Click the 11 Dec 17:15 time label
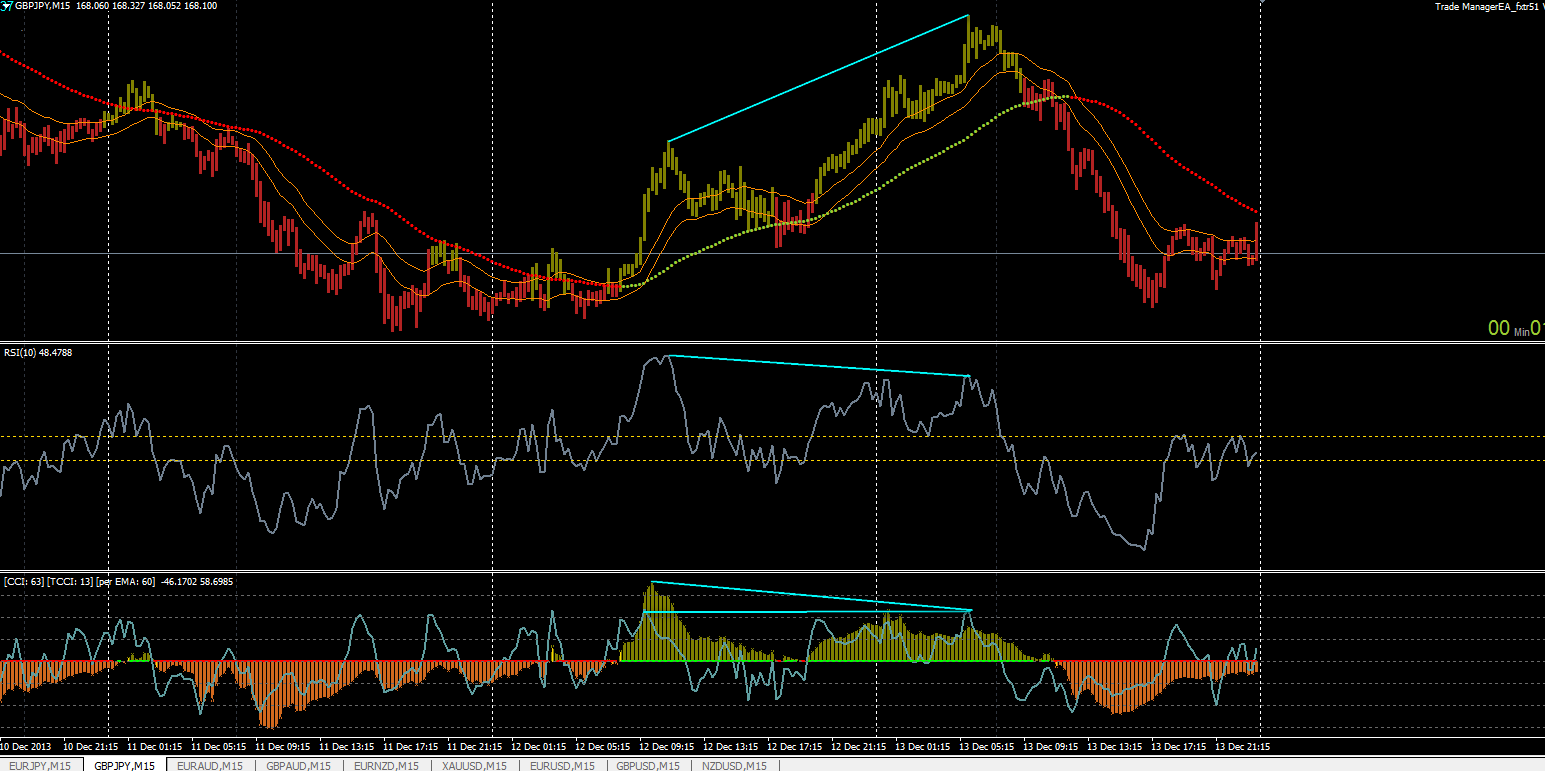Viewport: 1545px width, 771px height. [x=412, y=746]
